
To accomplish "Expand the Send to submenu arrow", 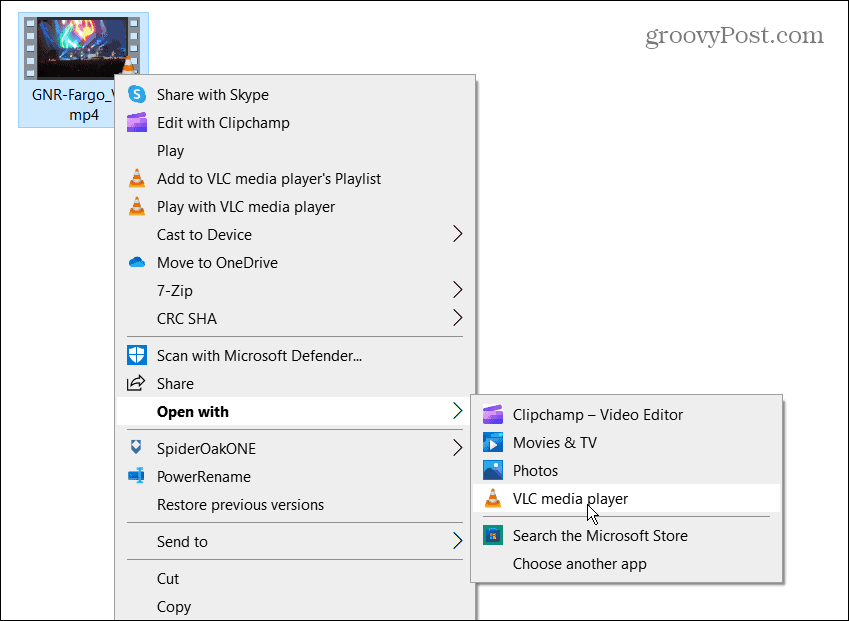I will click(x=458, y=541).
